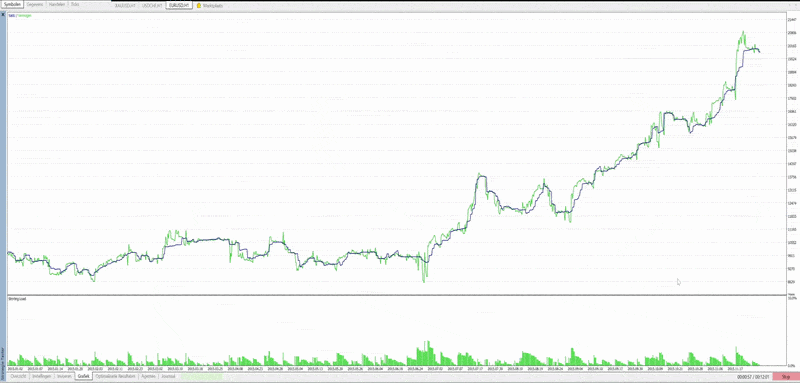Open the USDCHF,H1 chart tab
The height and width of the screenshot is (383, 800).
coord(152,6)
